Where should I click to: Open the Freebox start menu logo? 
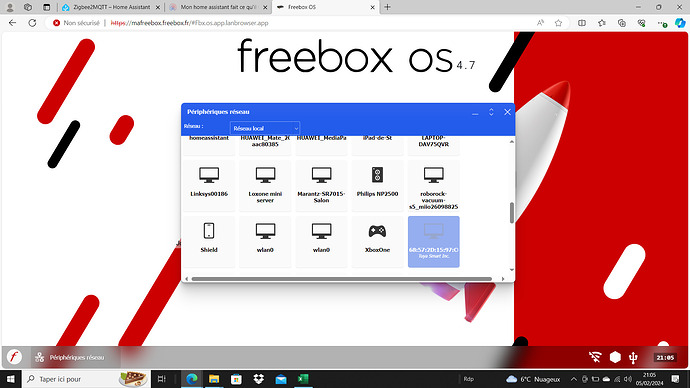pyautogui.click(x=14, y=357)
